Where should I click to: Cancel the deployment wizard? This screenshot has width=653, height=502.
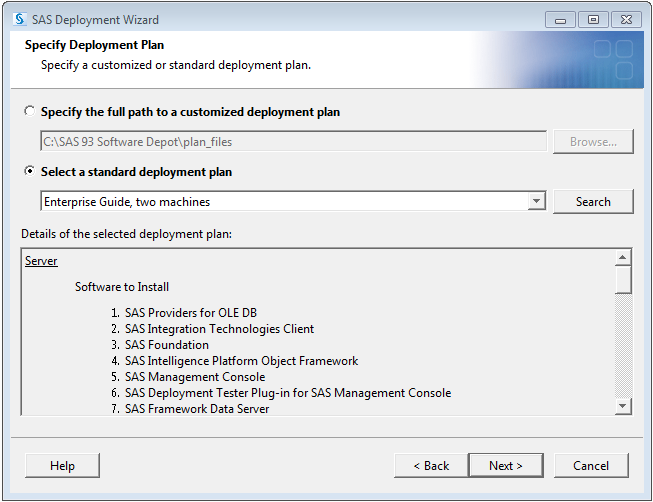click(x=591, y=465)
